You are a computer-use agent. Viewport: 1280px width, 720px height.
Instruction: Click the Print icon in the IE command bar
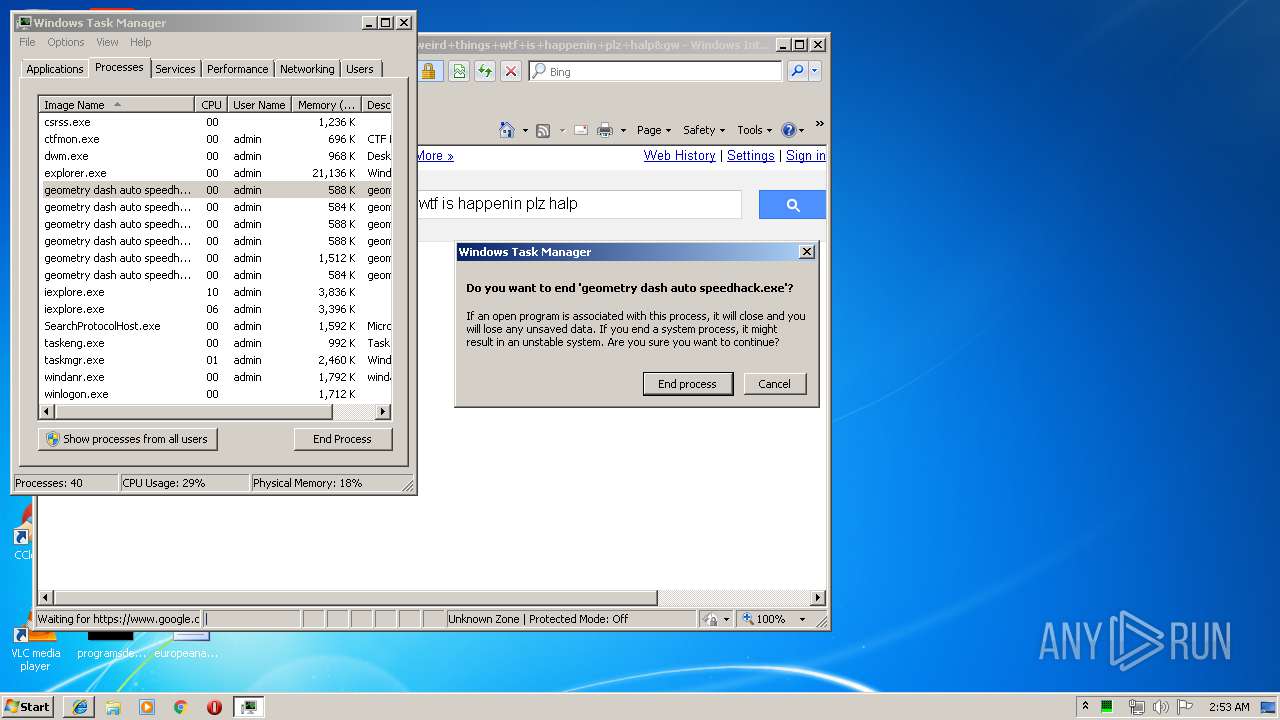(605, 130)
